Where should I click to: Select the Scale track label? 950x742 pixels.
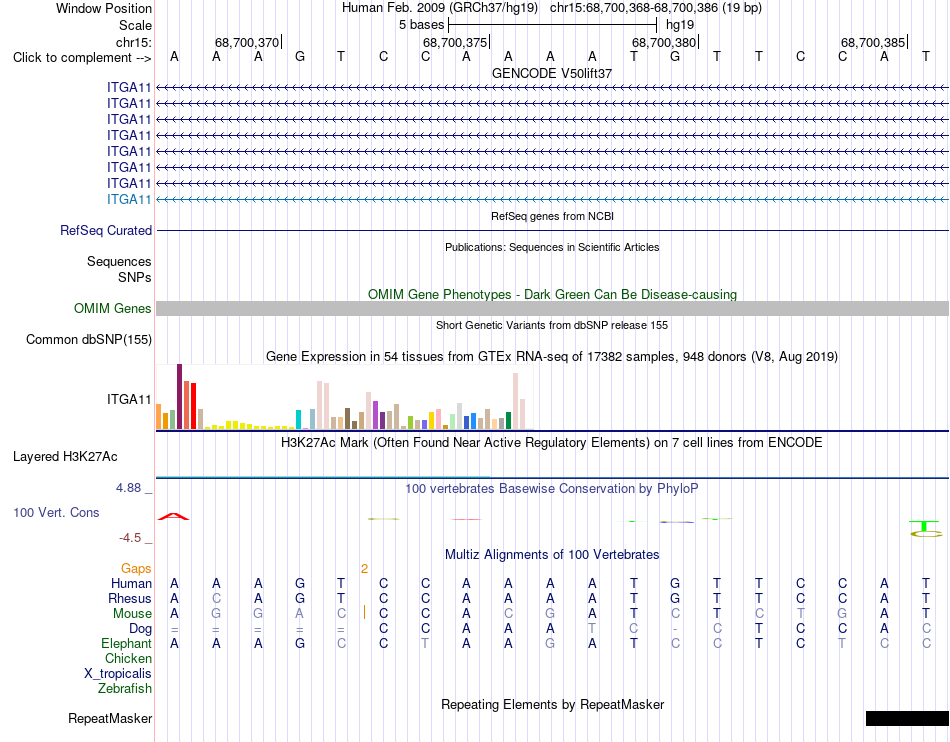coord(135,25)
